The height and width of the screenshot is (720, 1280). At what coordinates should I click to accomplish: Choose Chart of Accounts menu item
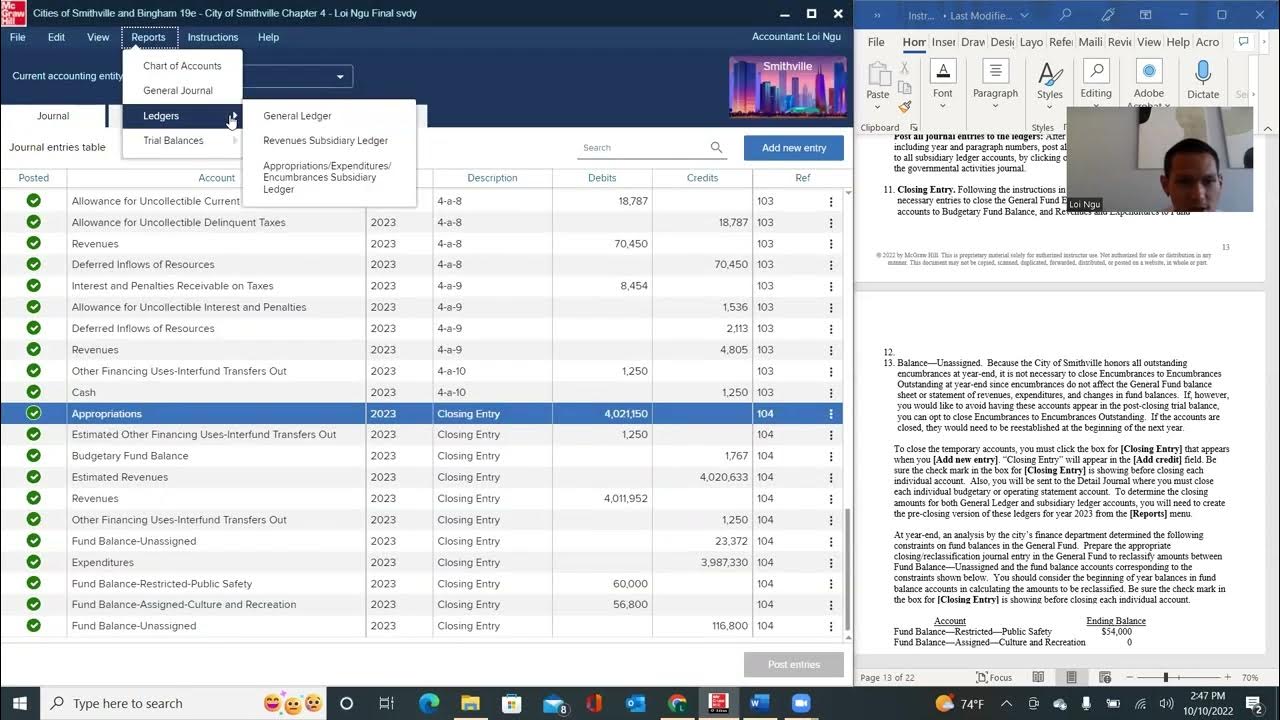[182, 66]
